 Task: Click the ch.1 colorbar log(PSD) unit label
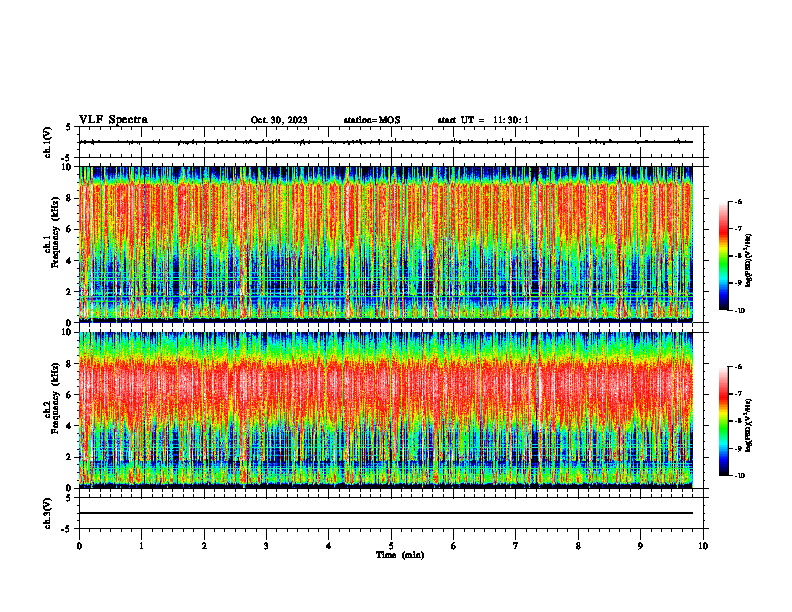[x=749, y=261]
